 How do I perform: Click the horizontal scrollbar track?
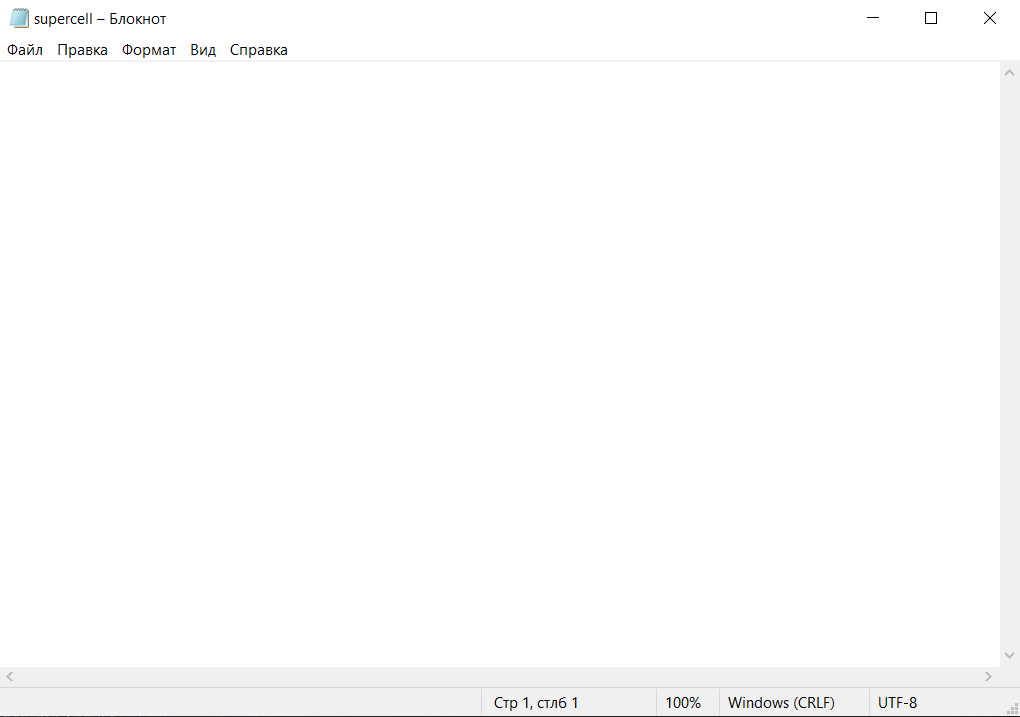tap(500, 677)
